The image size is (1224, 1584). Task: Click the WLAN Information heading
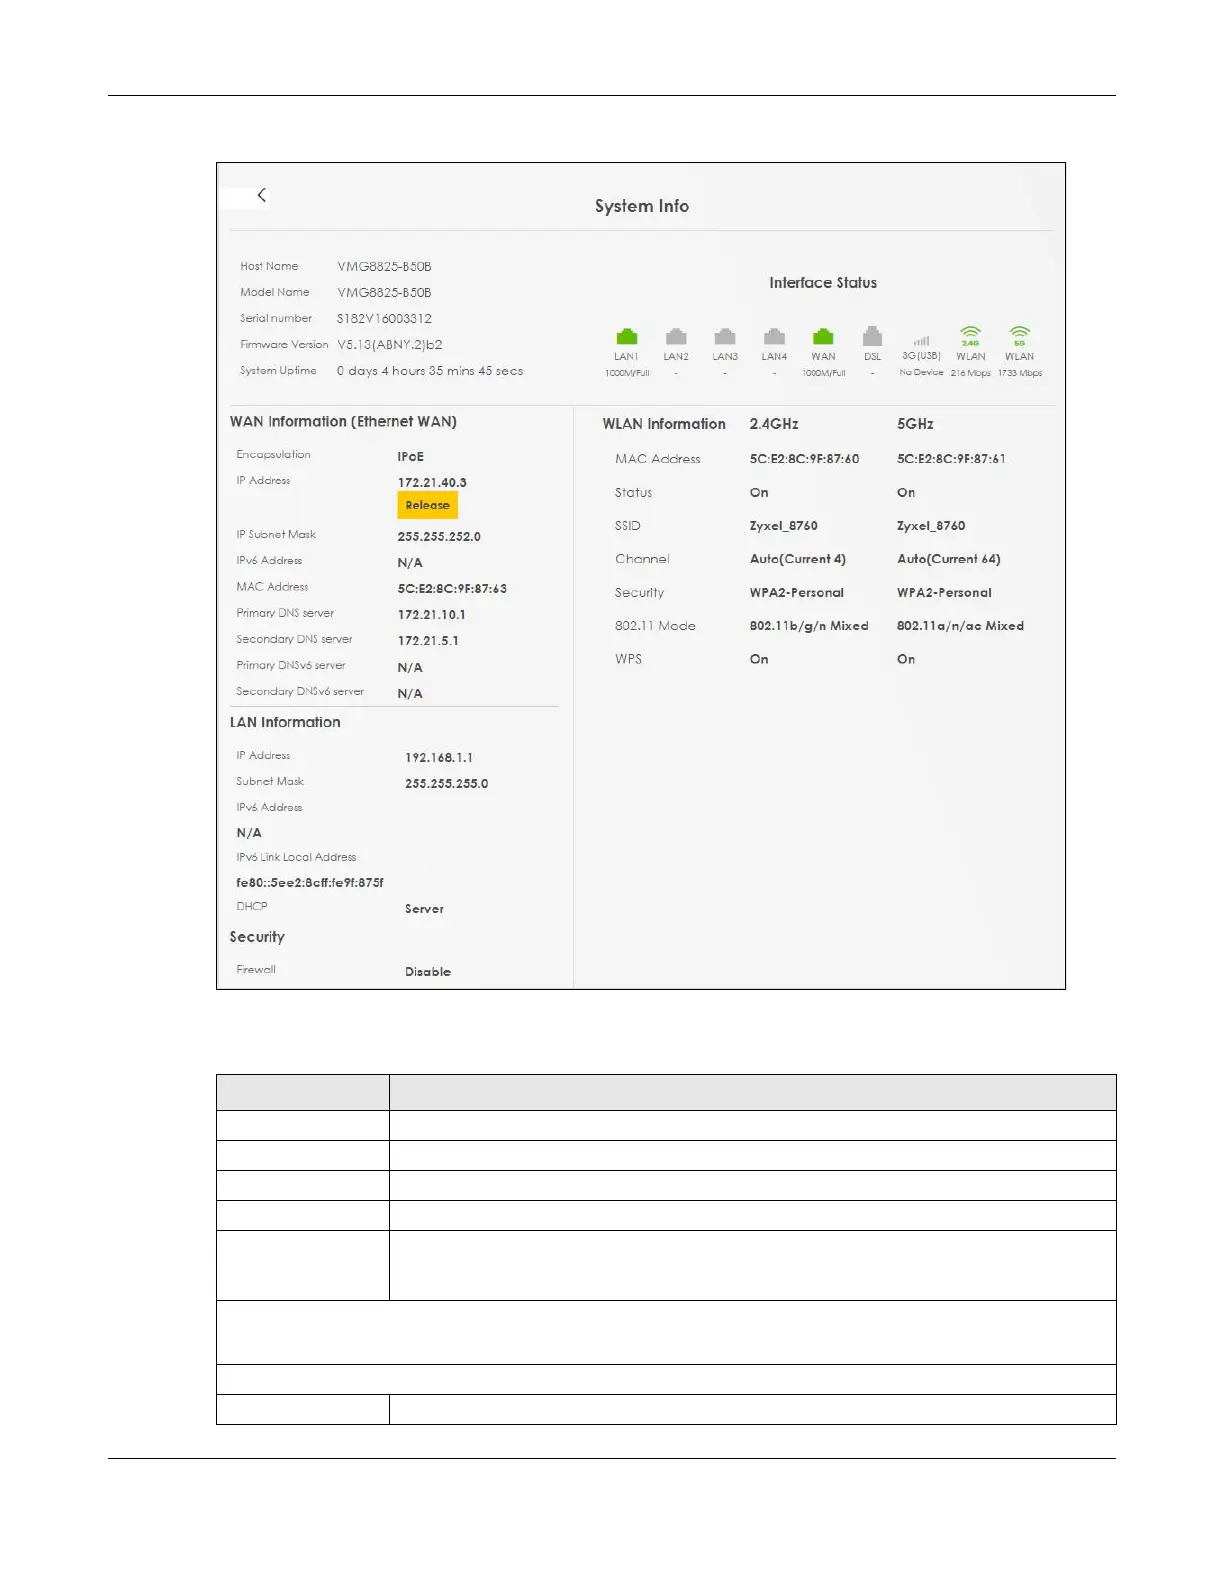pos(664,424)
